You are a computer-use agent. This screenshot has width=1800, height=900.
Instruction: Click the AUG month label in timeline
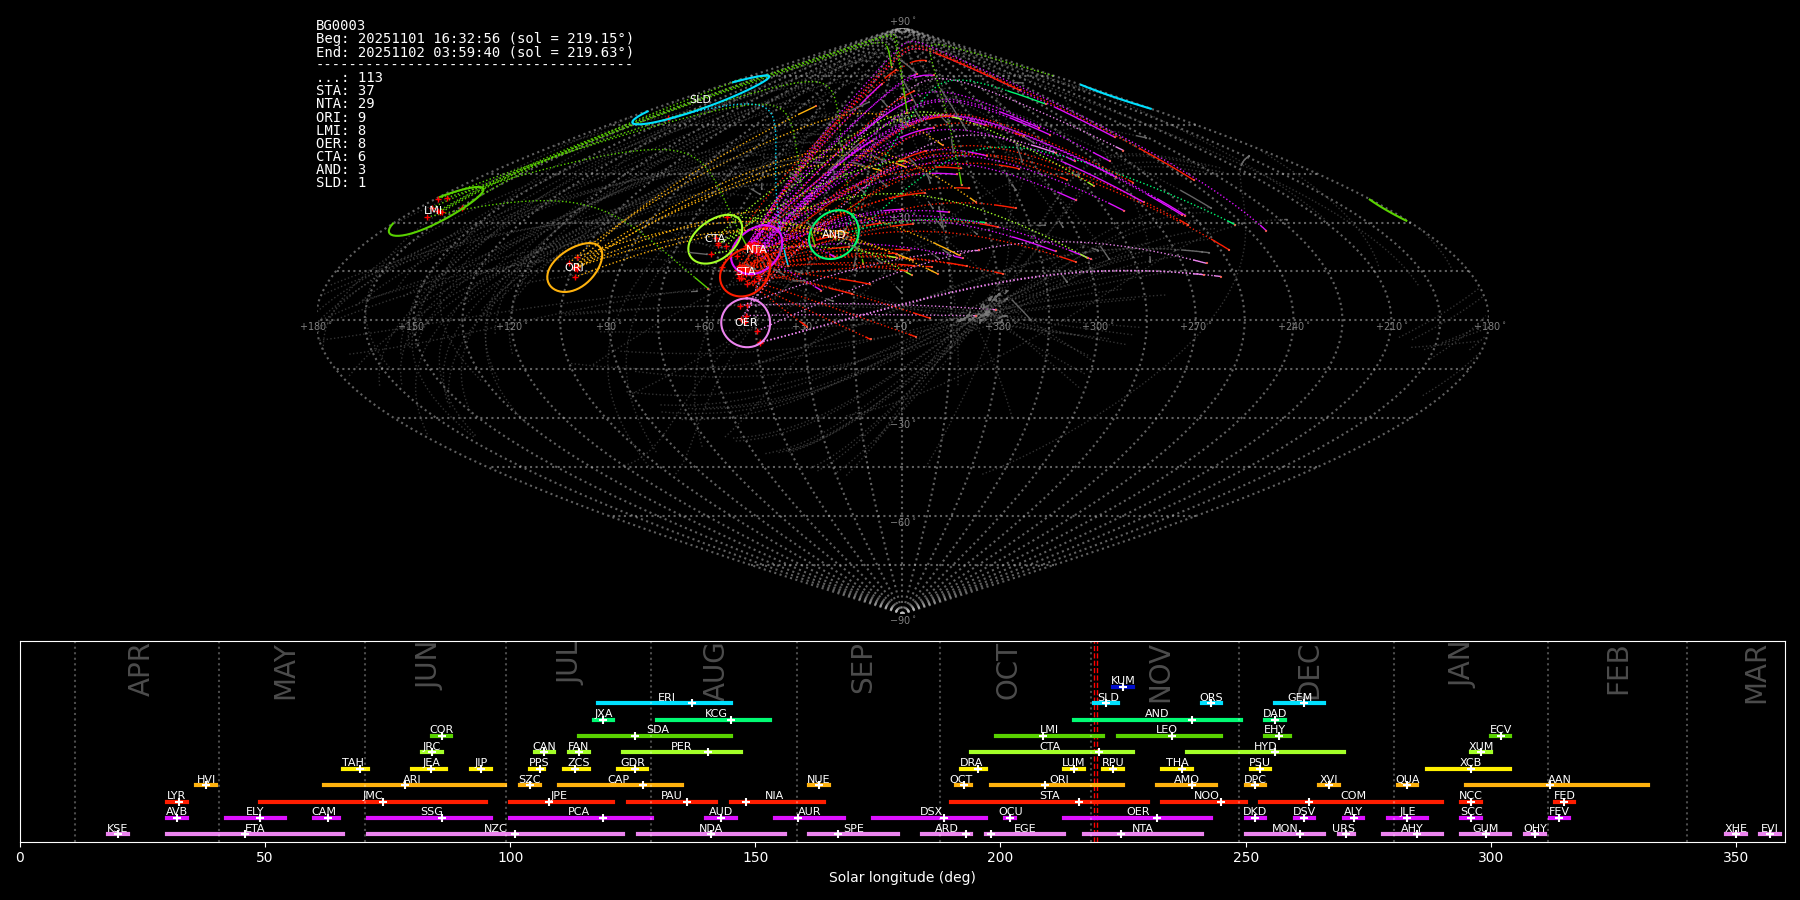pos(714,672)
